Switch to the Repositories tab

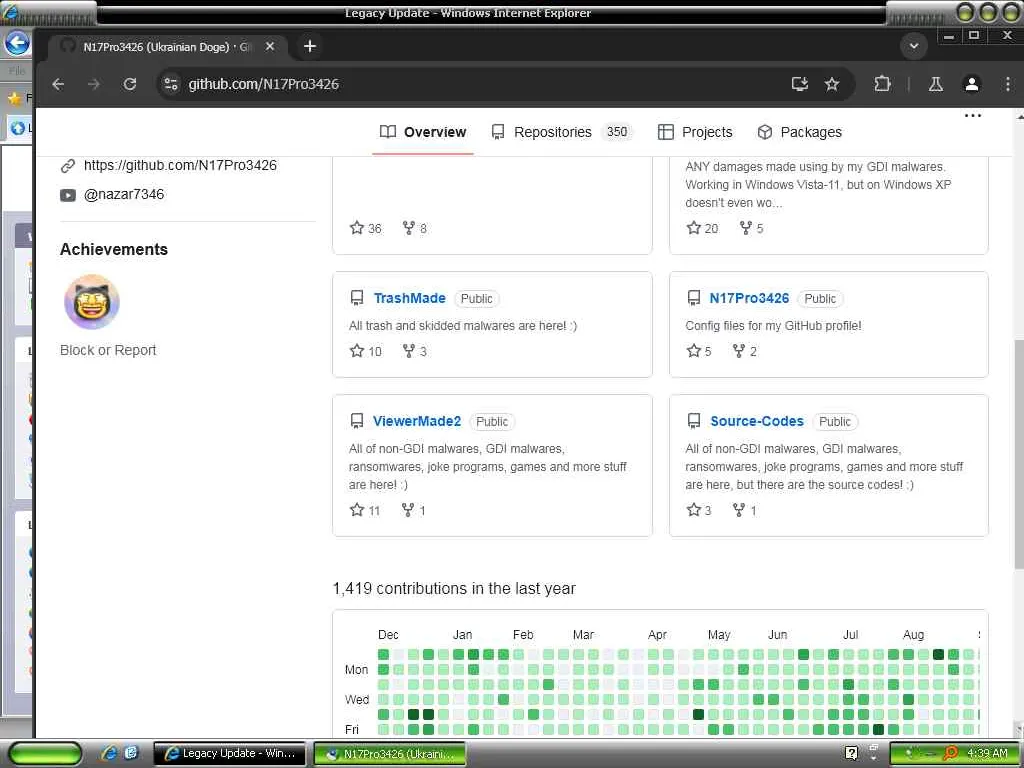coord(561,133)
